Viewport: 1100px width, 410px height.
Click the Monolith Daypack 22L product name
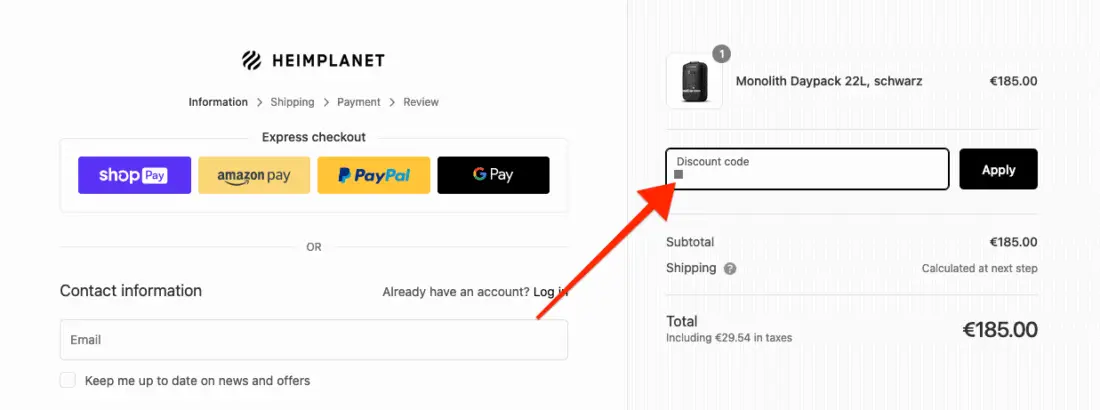[829, 82]
